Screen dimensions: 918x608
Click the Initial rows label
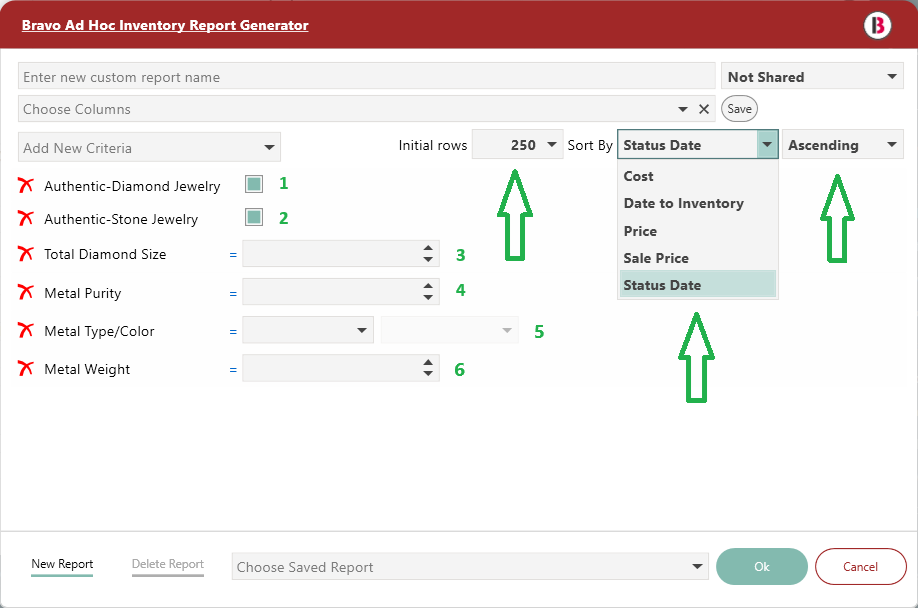click(433, 145)
